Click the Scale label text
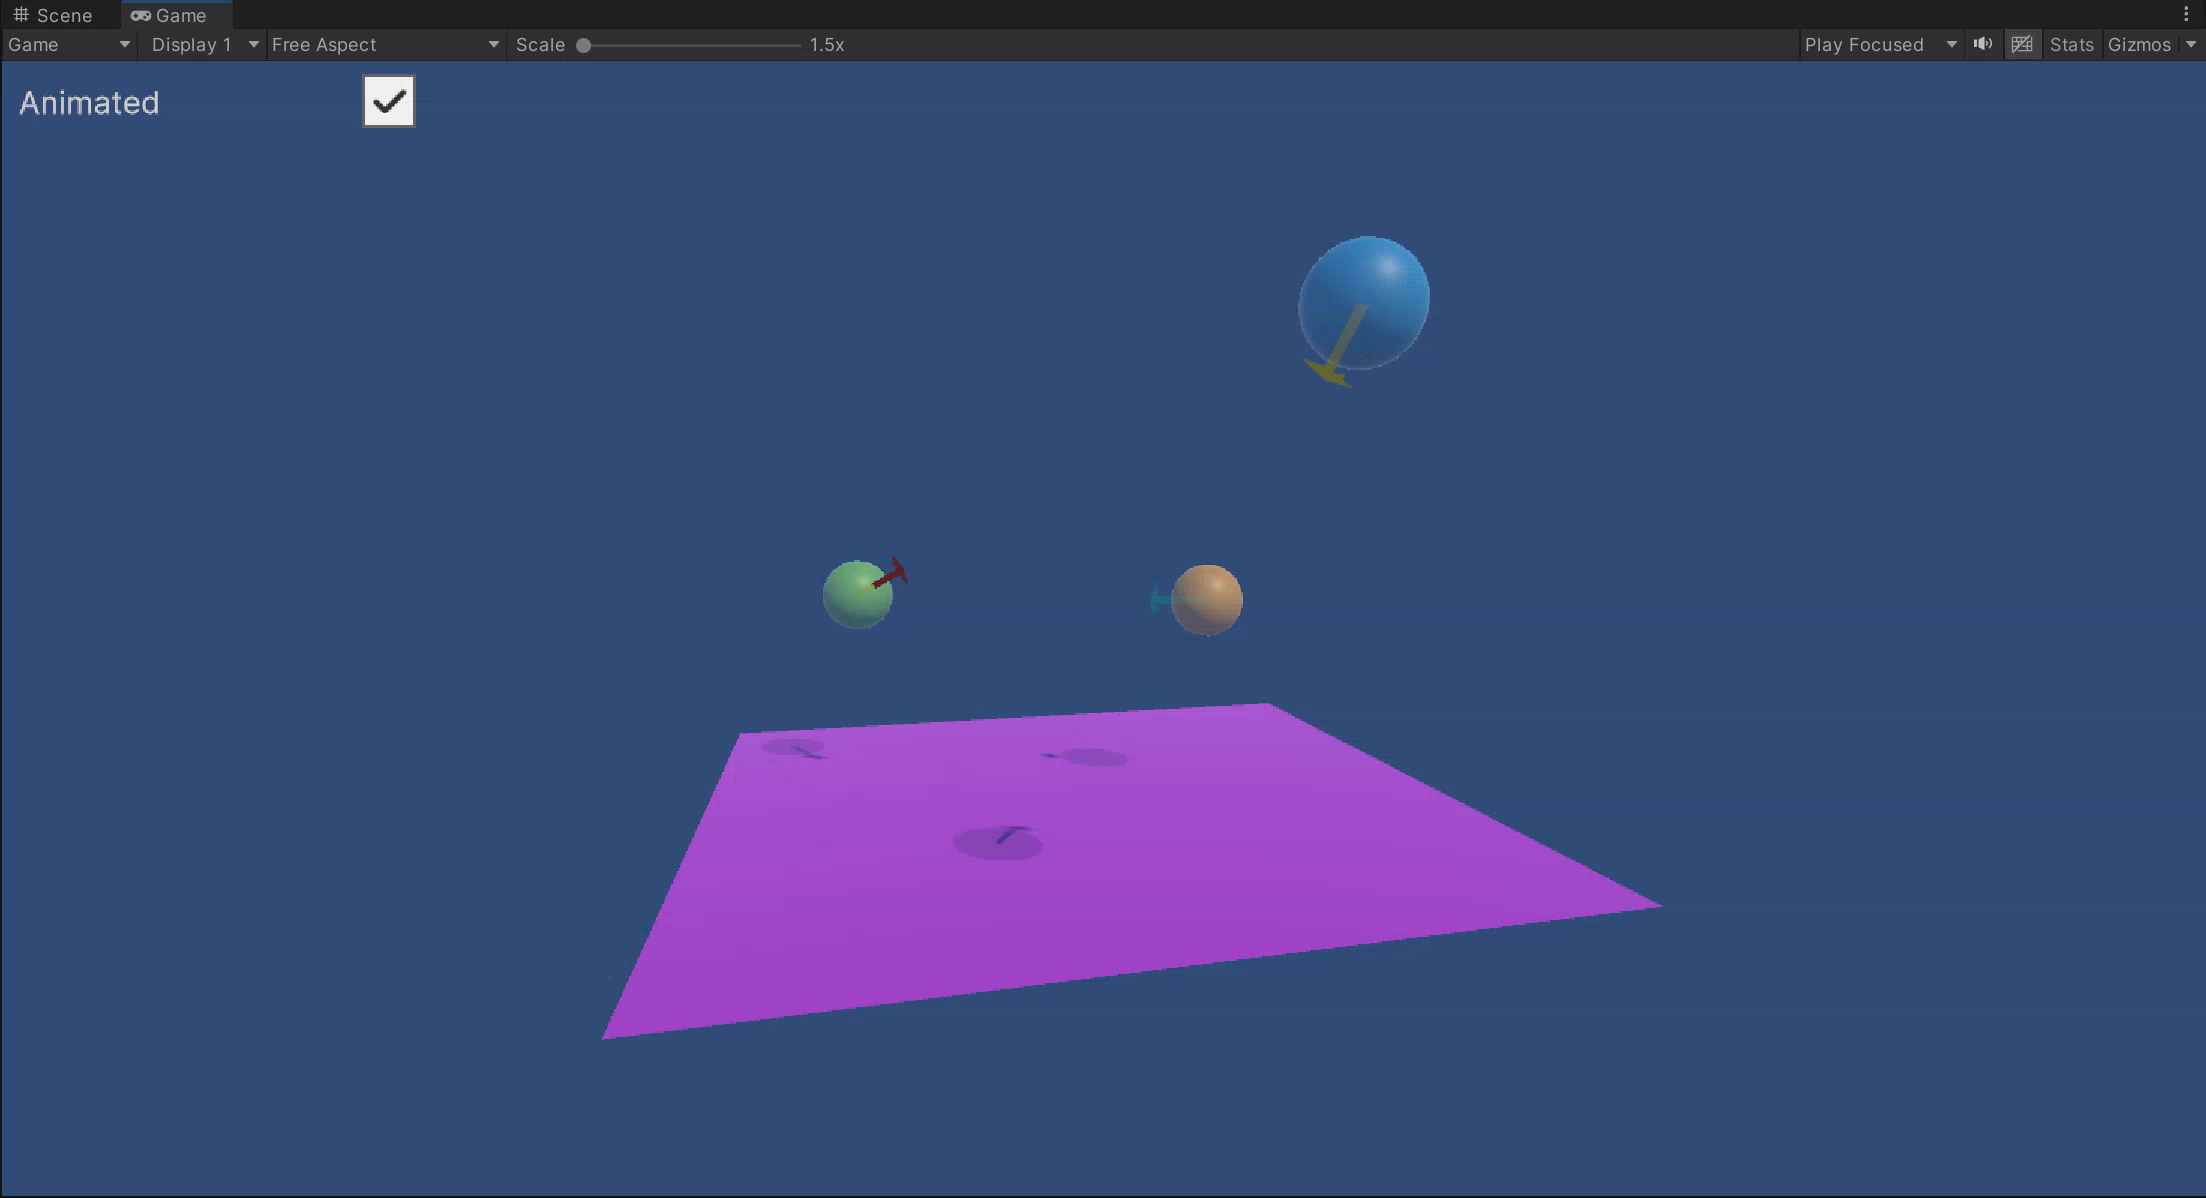This screenshot has height=1198, width=2206. pyautogui.click(x=540, y=45)
